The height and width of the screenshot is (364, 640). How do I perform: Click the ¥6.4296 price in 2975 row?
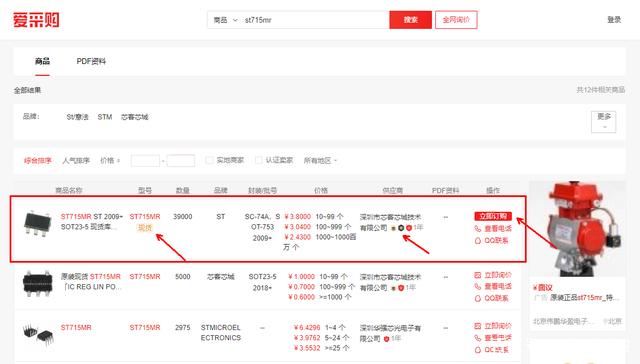[x=307, y=328]
